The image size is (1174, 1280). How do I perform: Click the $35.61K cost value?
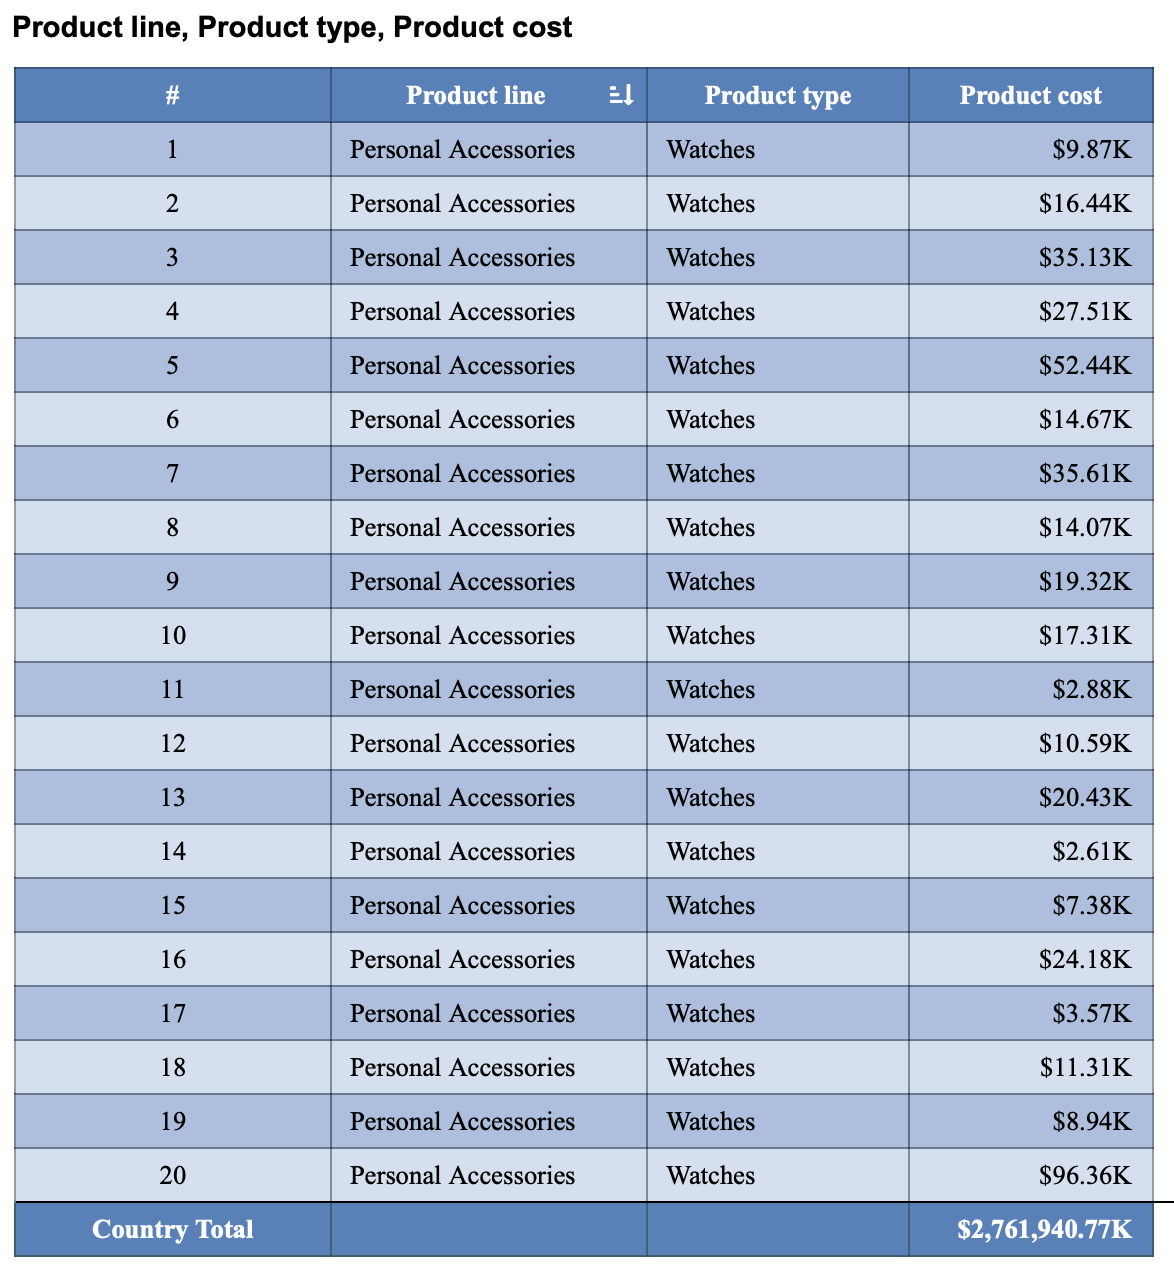point(1085,474)
